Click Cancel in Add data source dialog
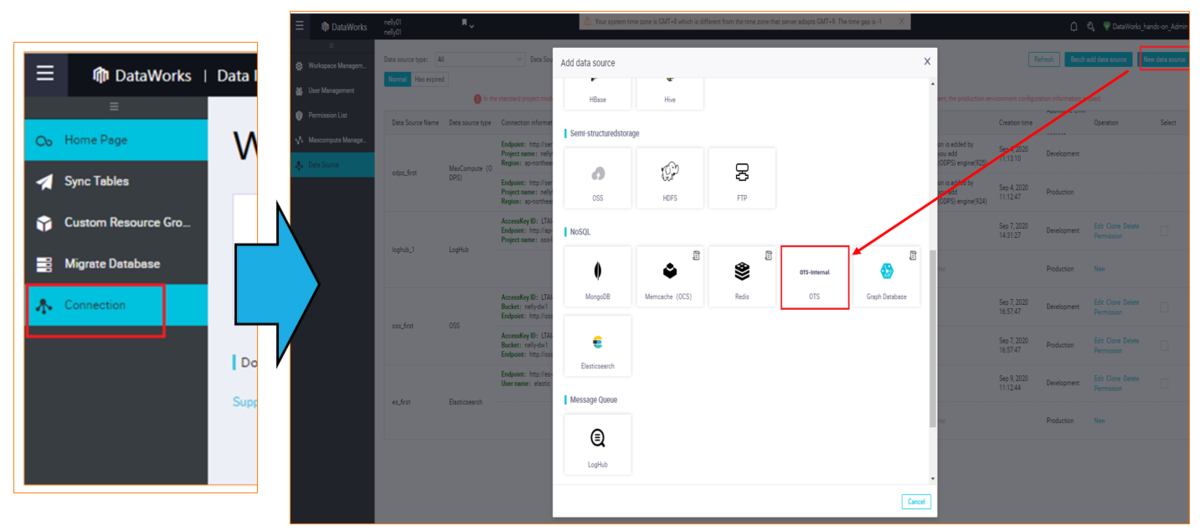 point(915,502)
